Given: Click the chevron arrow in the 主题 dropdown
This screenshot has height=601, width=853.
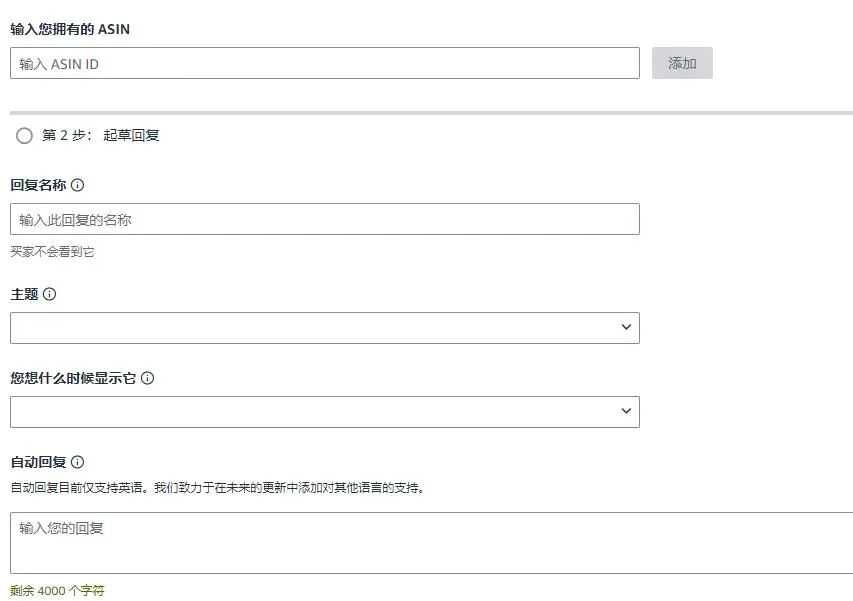Looking at the screenshot, I should tap(626, 328).
